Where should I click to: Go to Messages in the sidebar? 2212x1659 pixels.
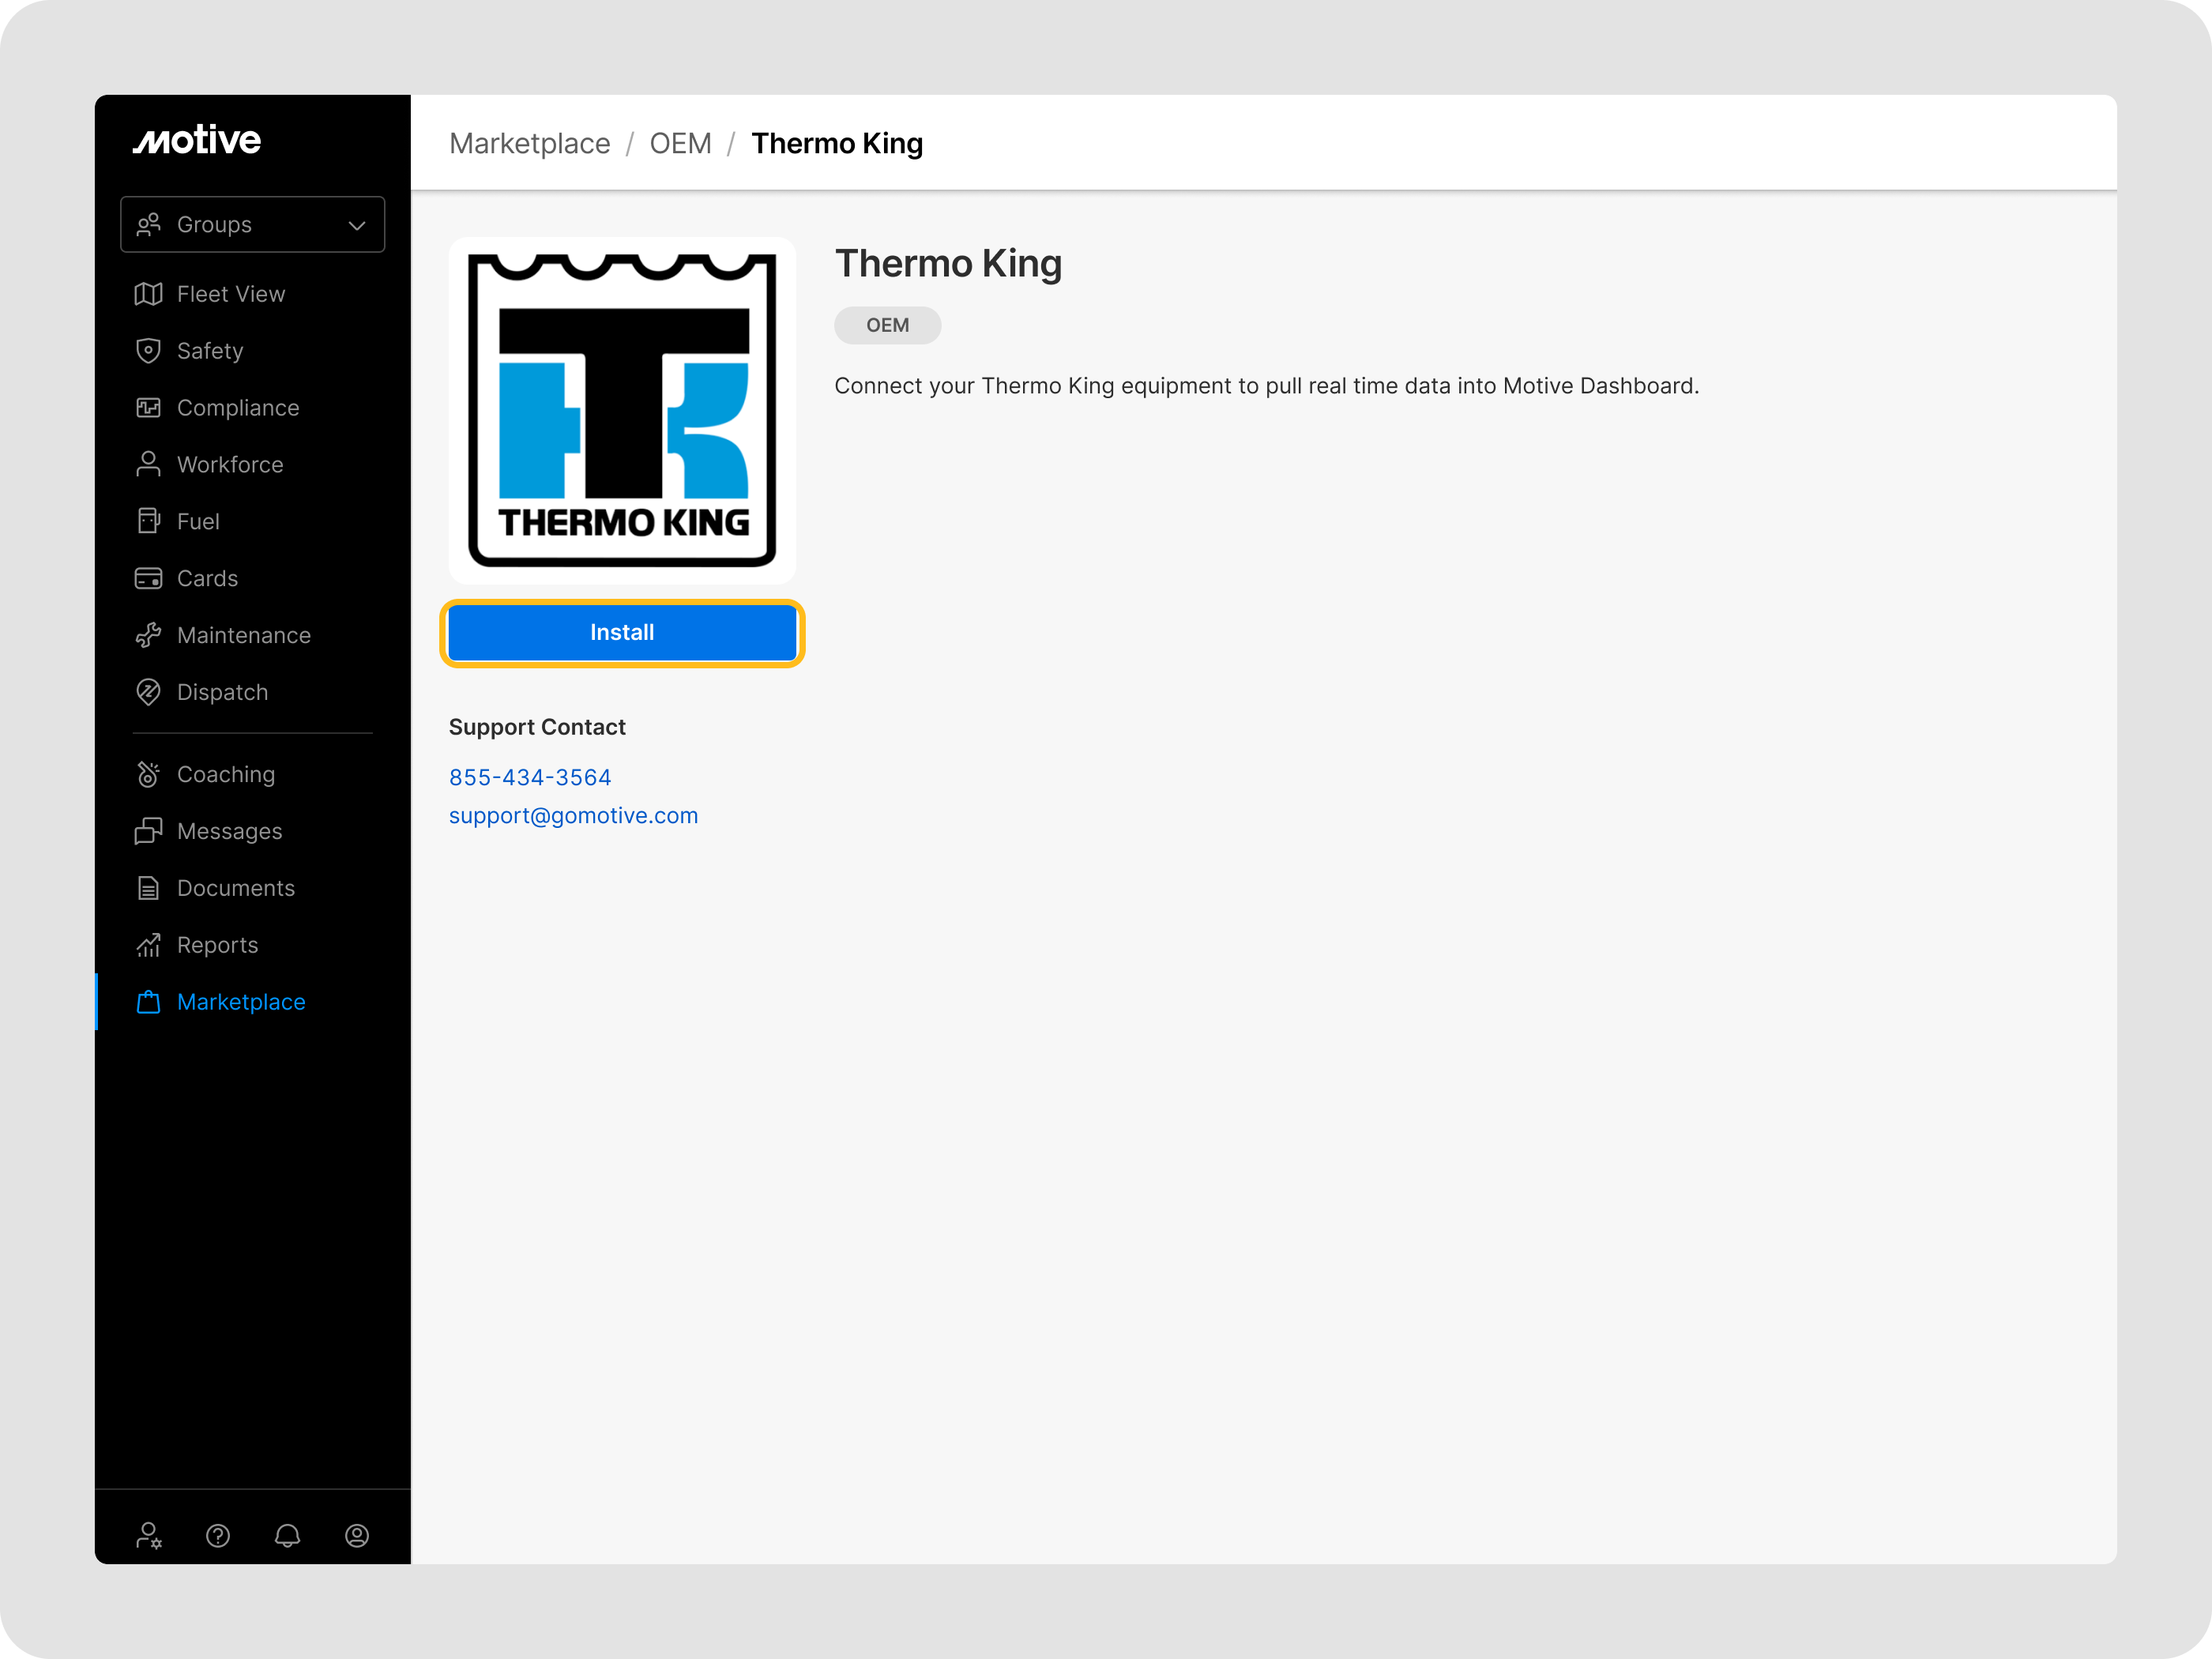click(229, 831)
